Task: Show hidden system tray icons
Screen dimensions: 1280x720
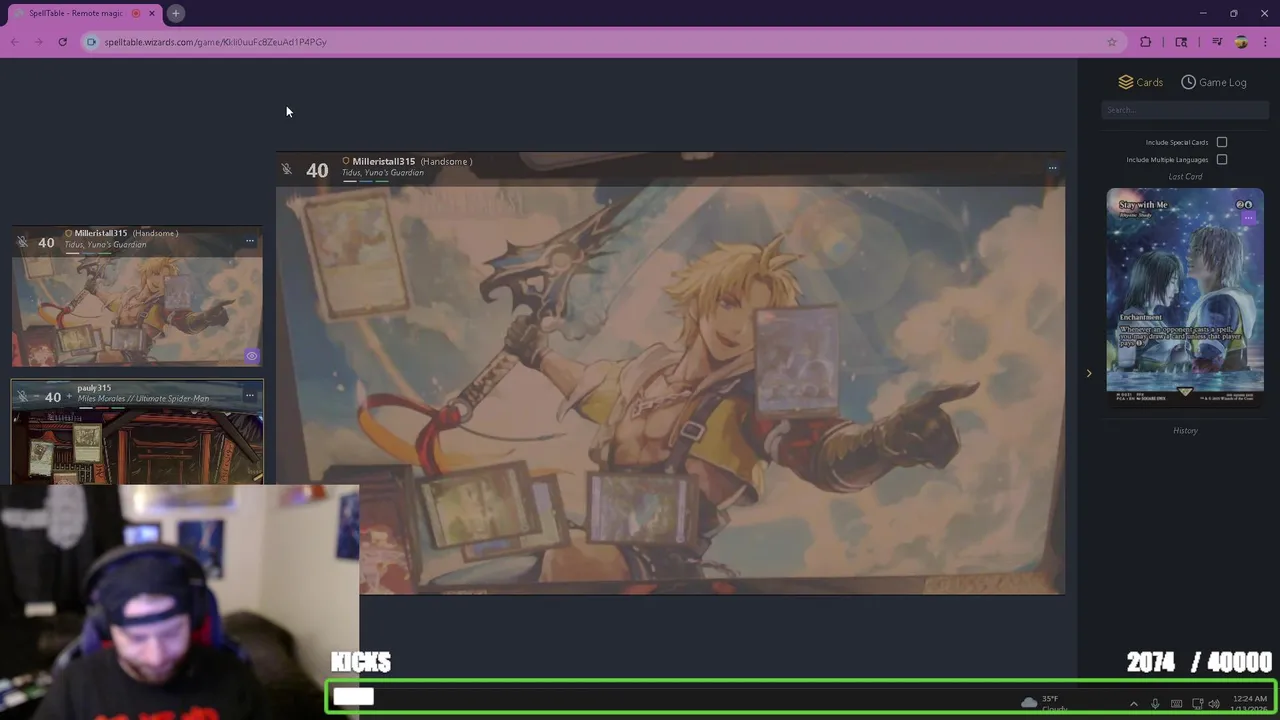Action: coord(1133,704)
